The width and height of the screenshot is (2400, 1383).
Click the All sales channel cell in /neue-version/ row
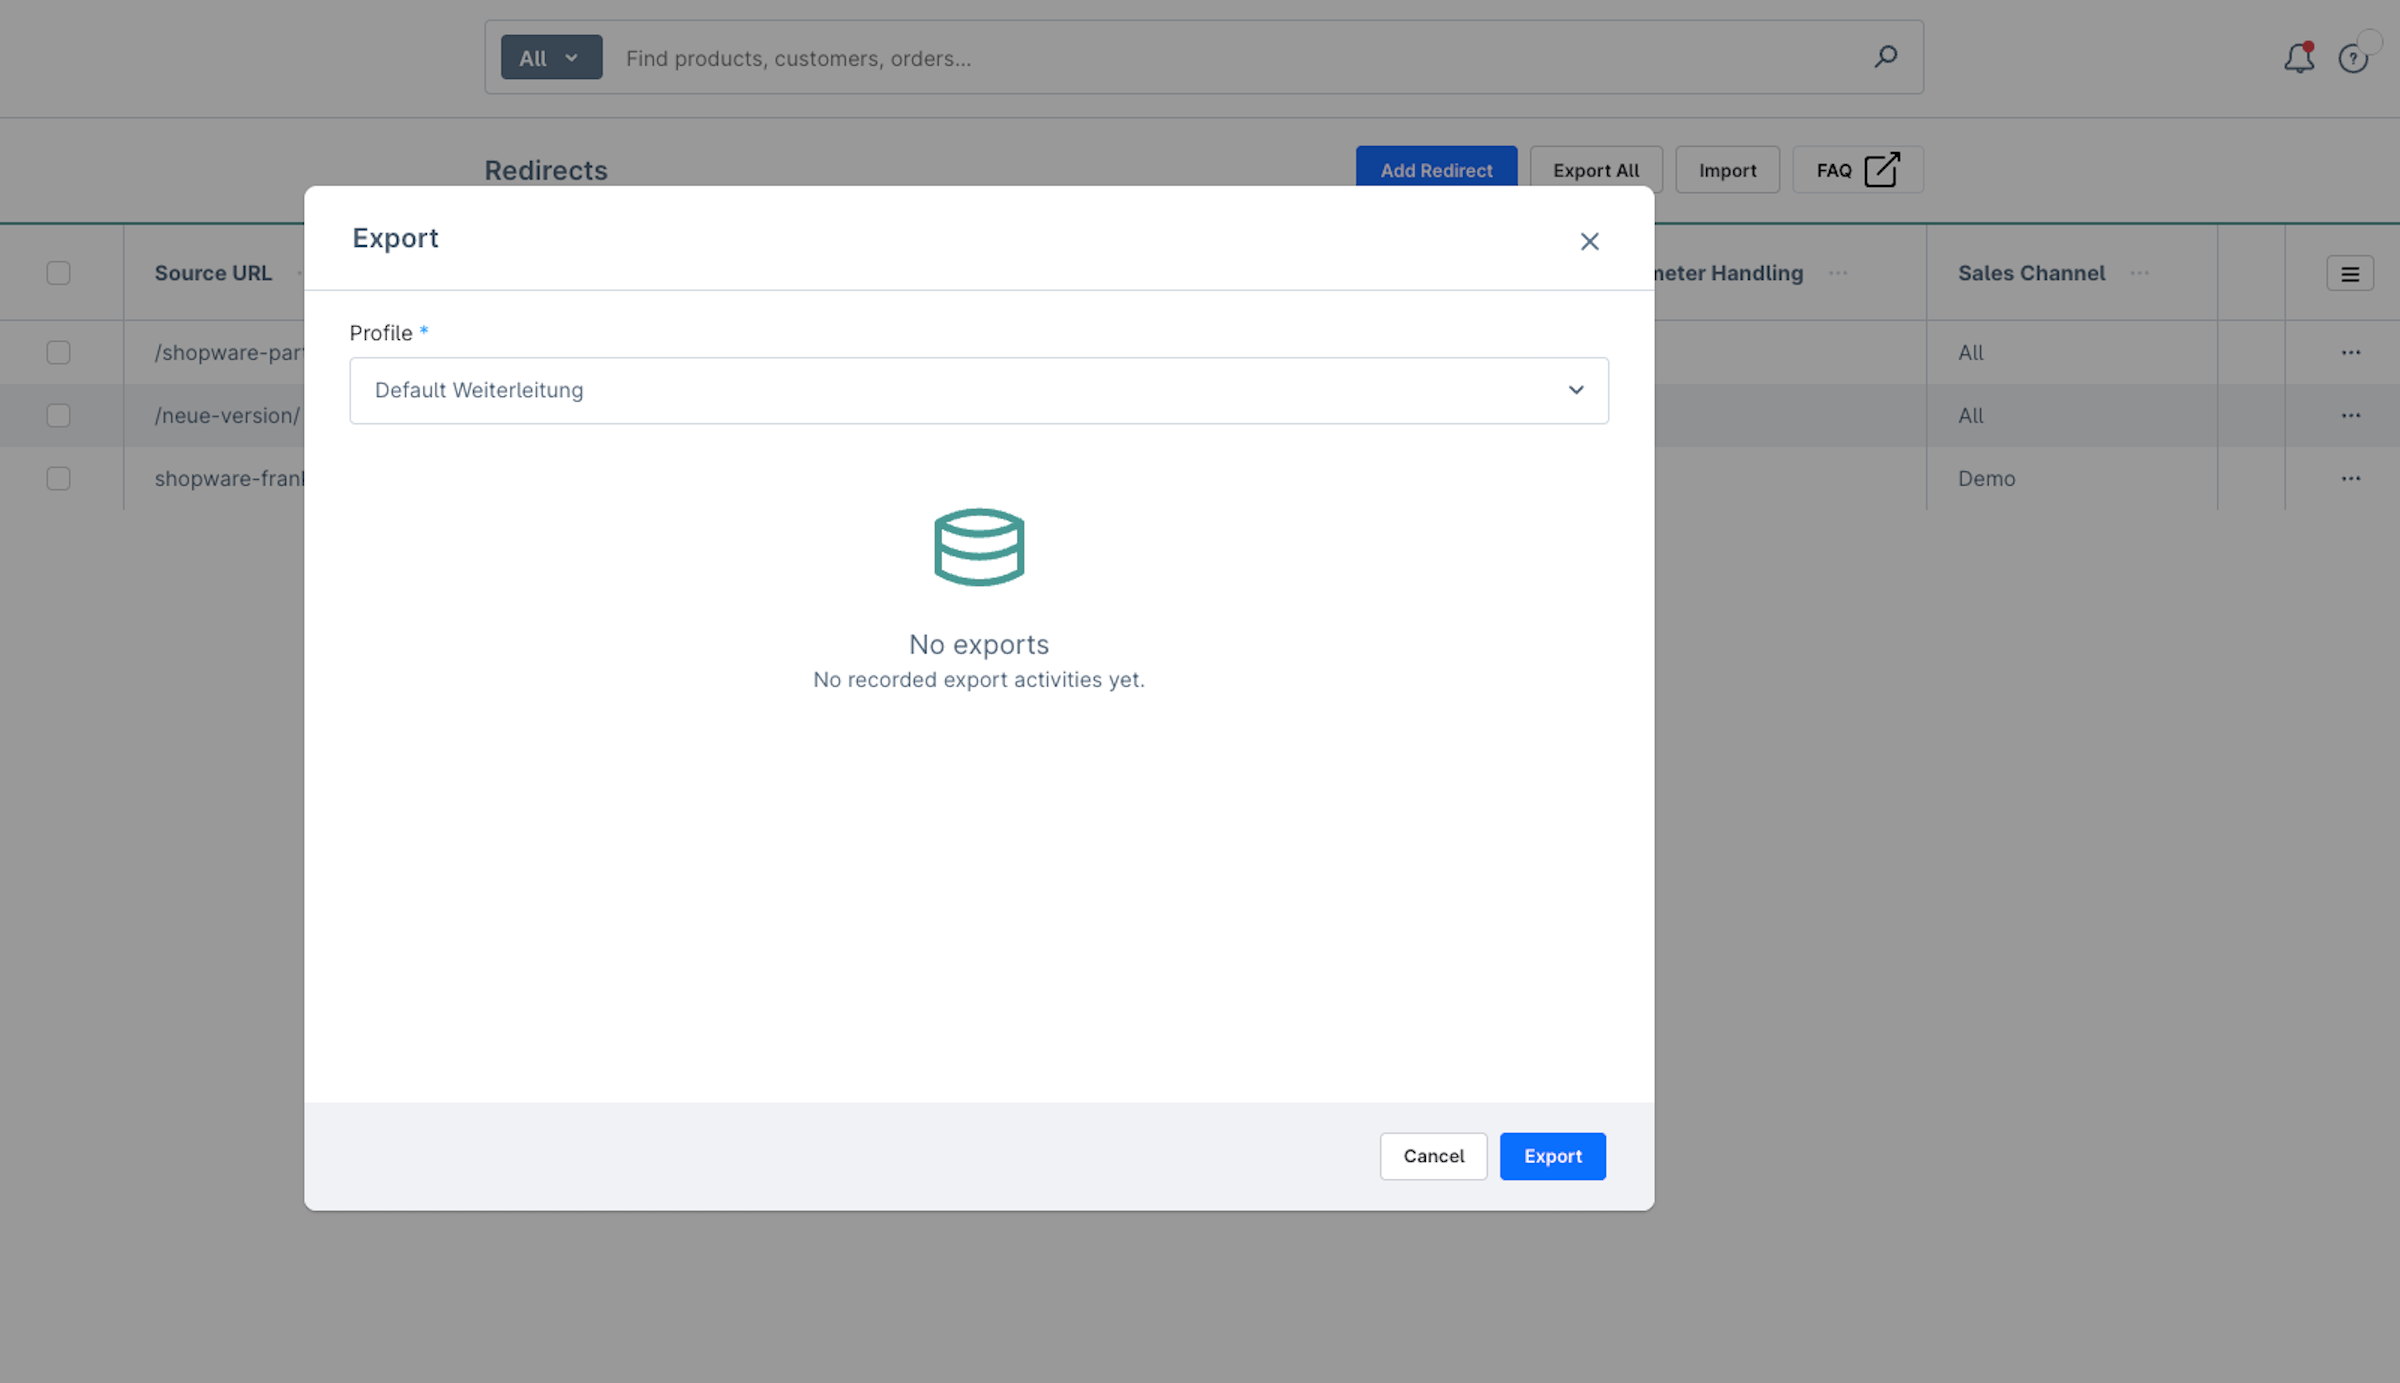pos(1970,415)
